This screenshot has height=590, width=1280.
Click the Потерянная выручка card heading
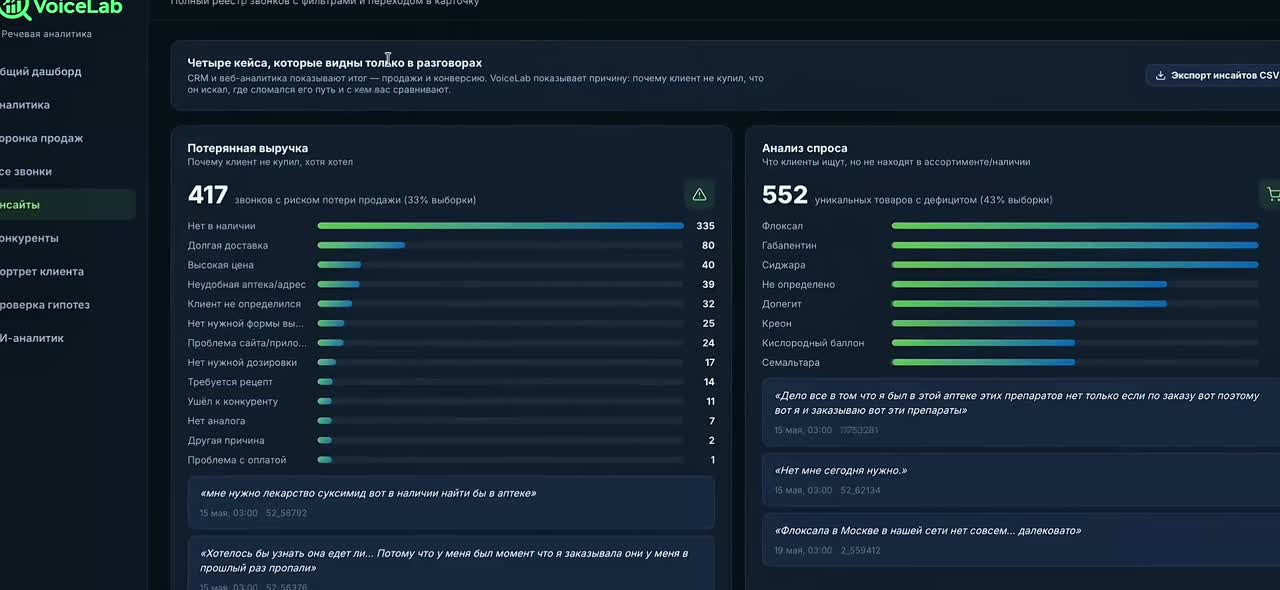[x=248, y=148]
